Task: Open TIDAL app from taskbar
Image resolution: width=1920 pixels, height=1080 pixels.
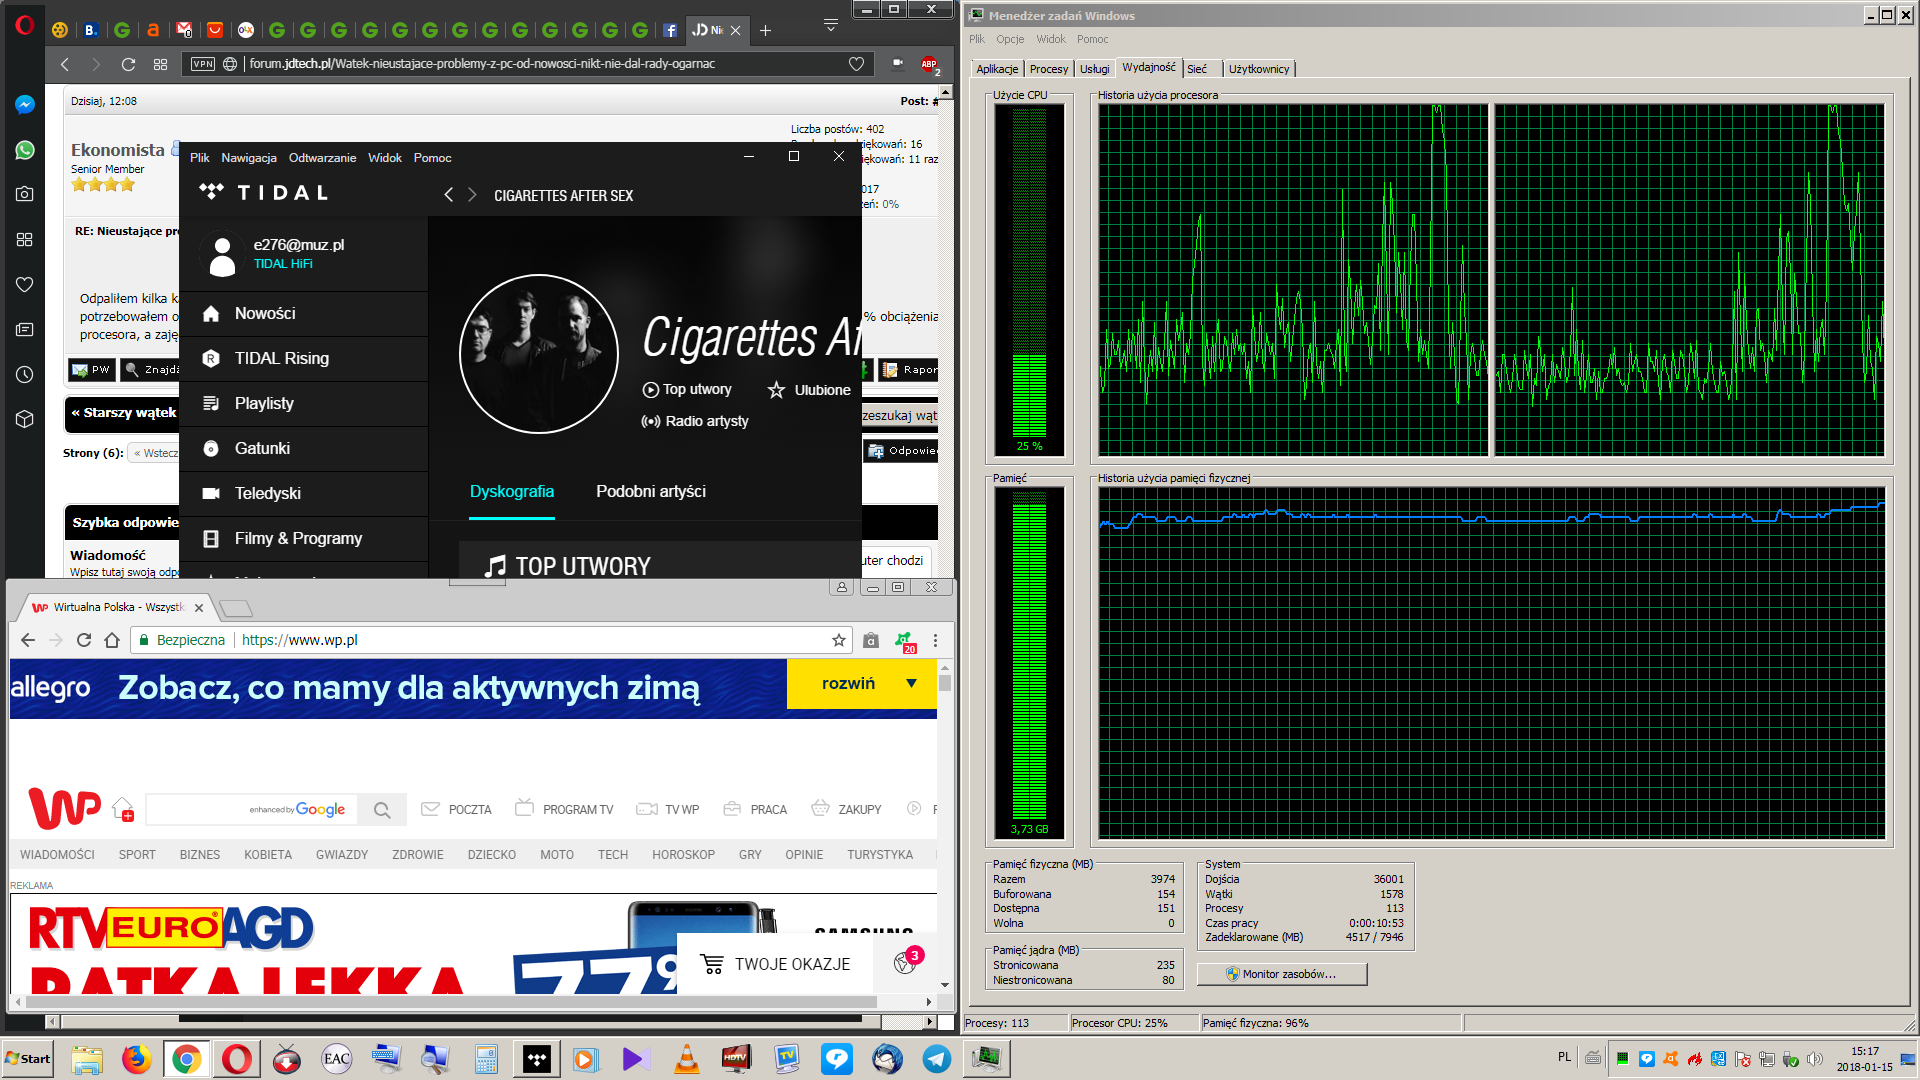Action: point(537,1059)
